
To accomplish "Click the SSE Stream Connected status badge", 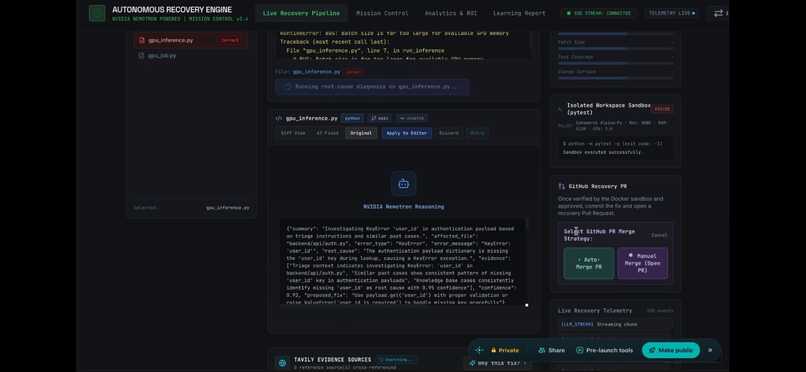I will coord(598,13).
